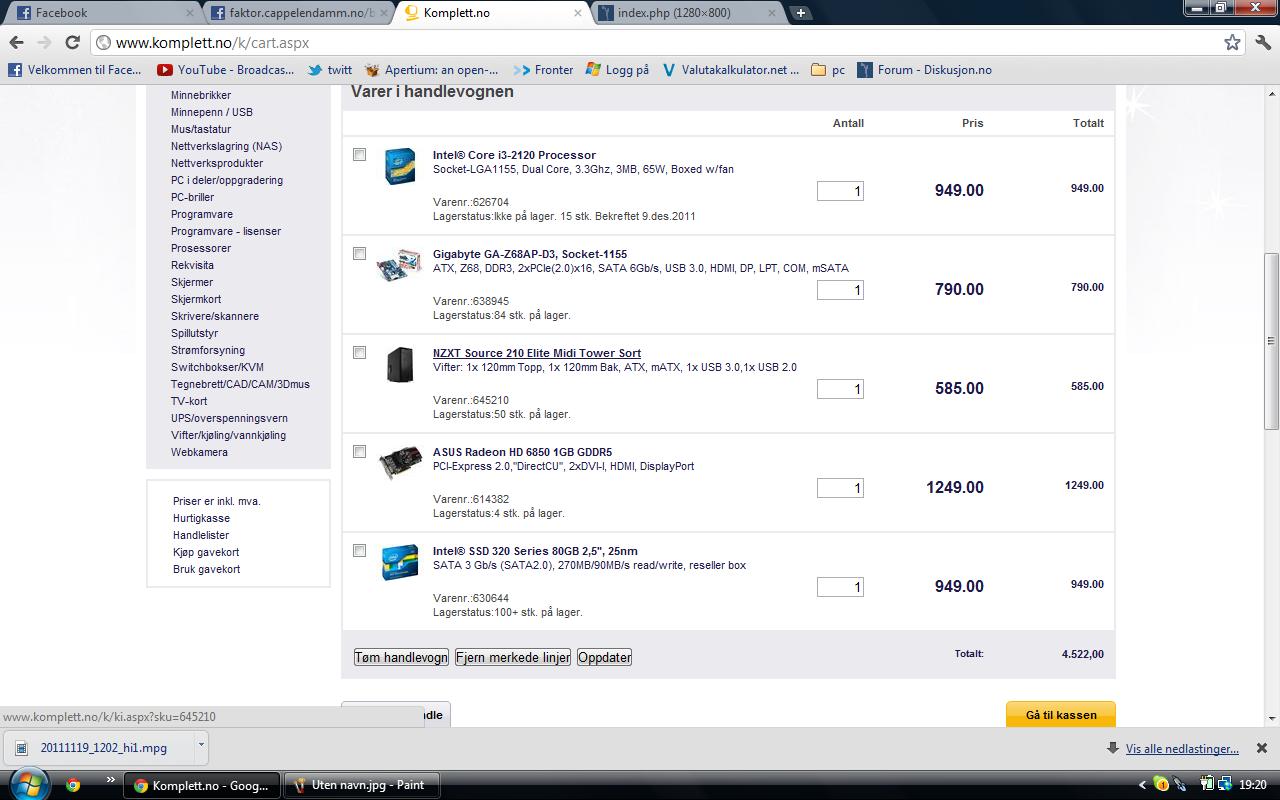Reload the page with refresh icon
This screenshot has height=800, width=1280.
(x=72, y=43)
